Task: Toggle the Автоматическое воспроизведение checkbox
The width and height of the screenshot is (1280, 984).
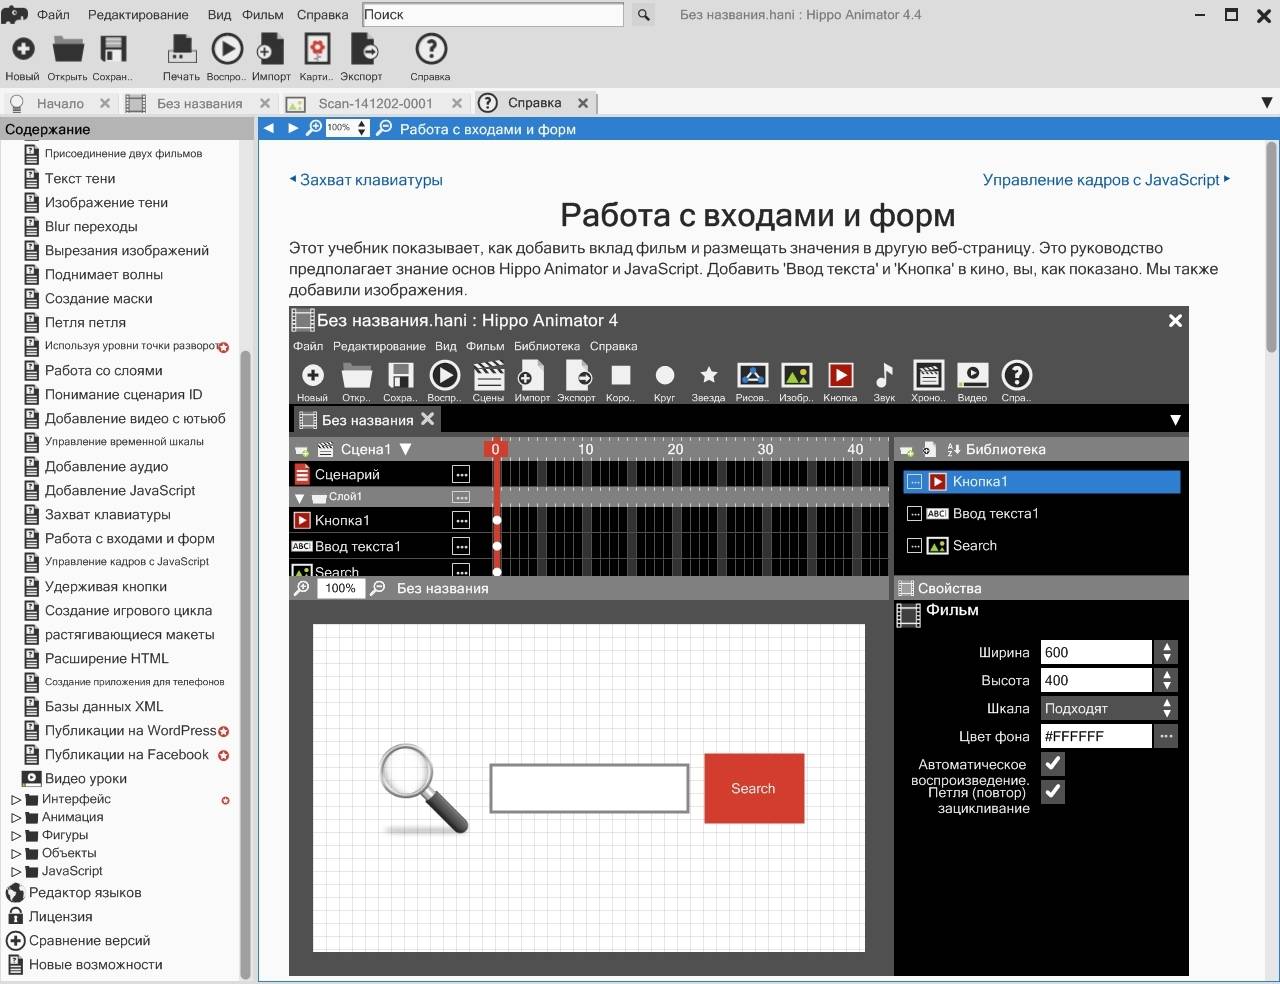Action: tap(1053, 764)
